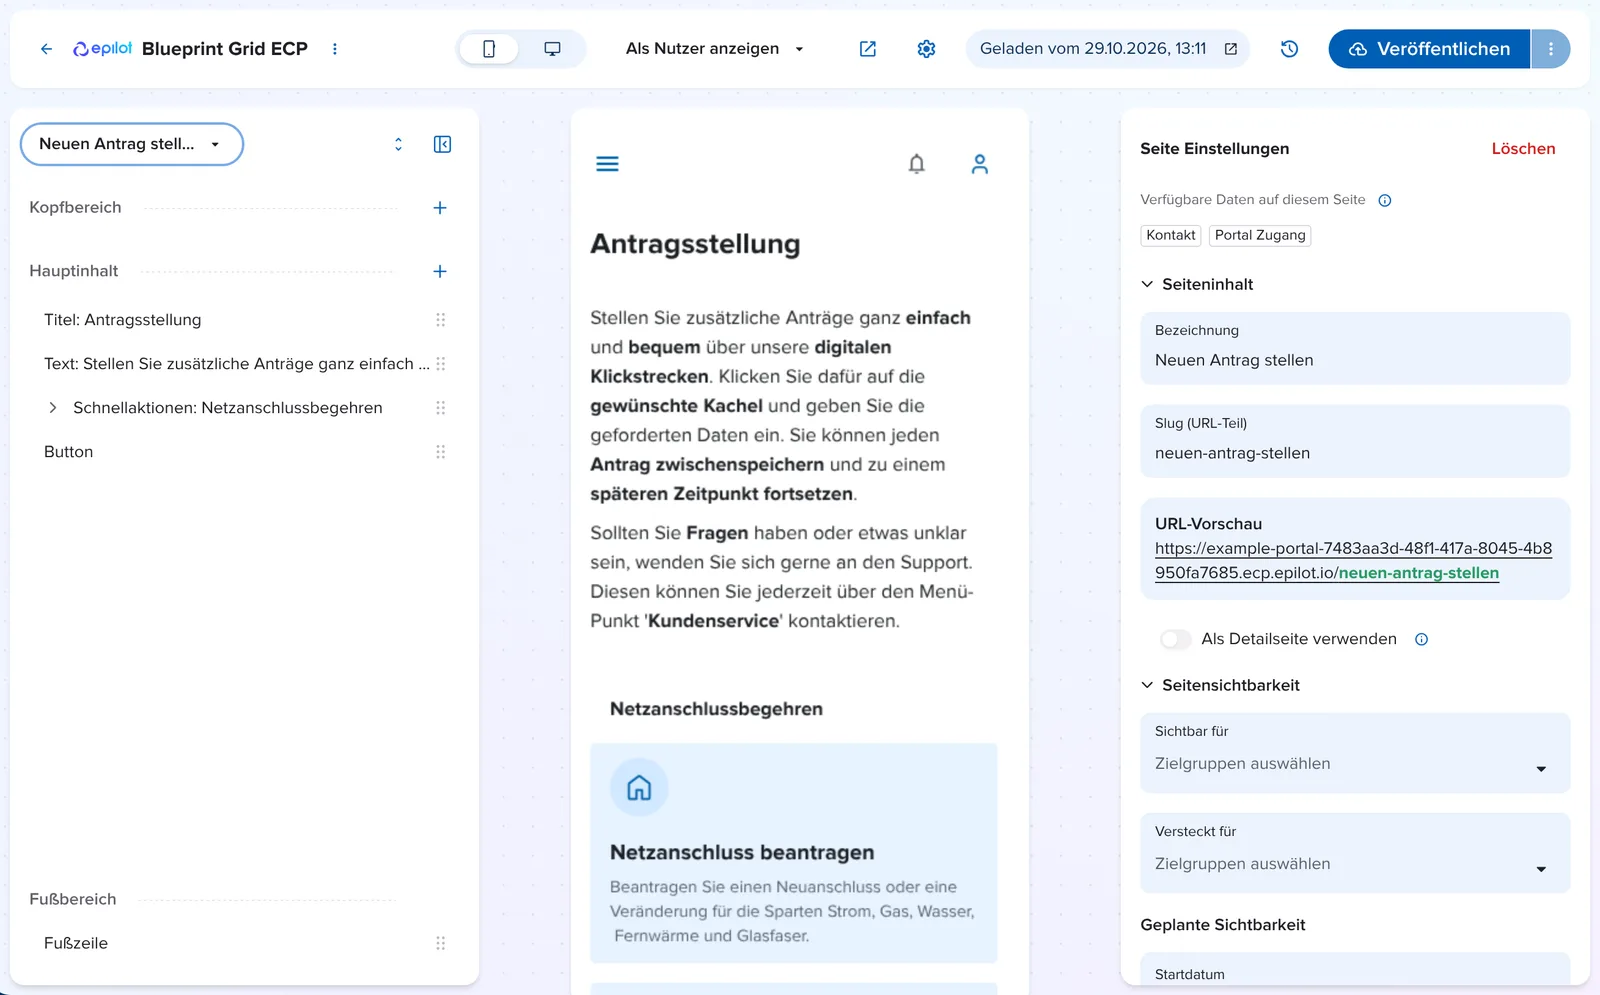1600x995 pixels.
Task: Click drag handle of Titel: Antragsstellung
Action: coord(441,320)
